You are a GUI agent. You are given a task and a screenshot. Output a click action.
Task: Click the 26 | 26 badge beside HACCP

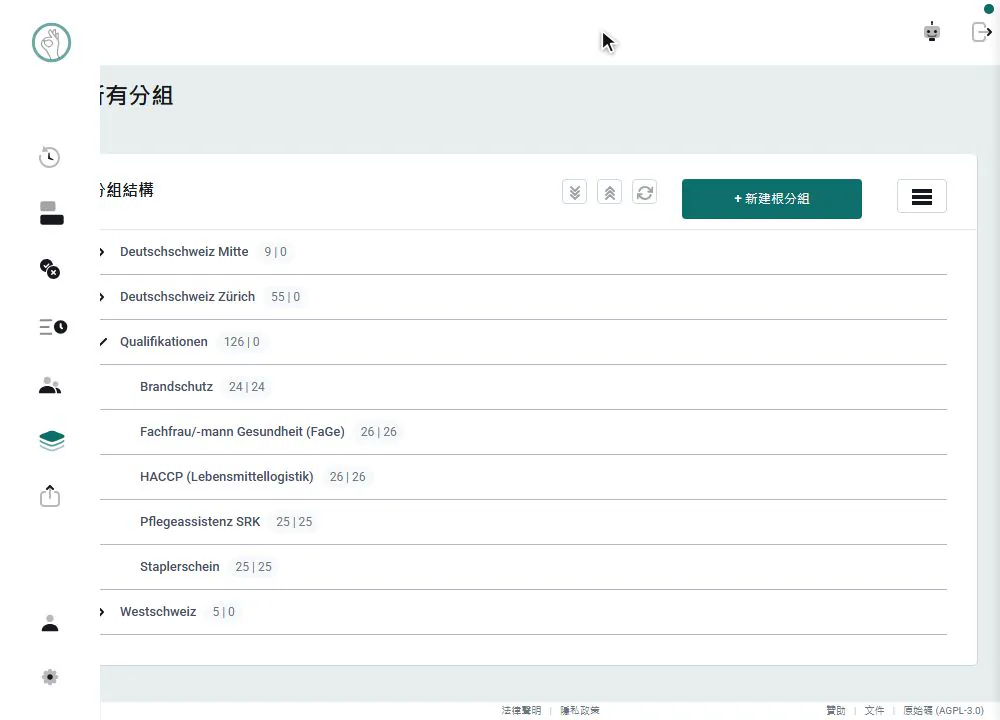[x=348, y=476]
